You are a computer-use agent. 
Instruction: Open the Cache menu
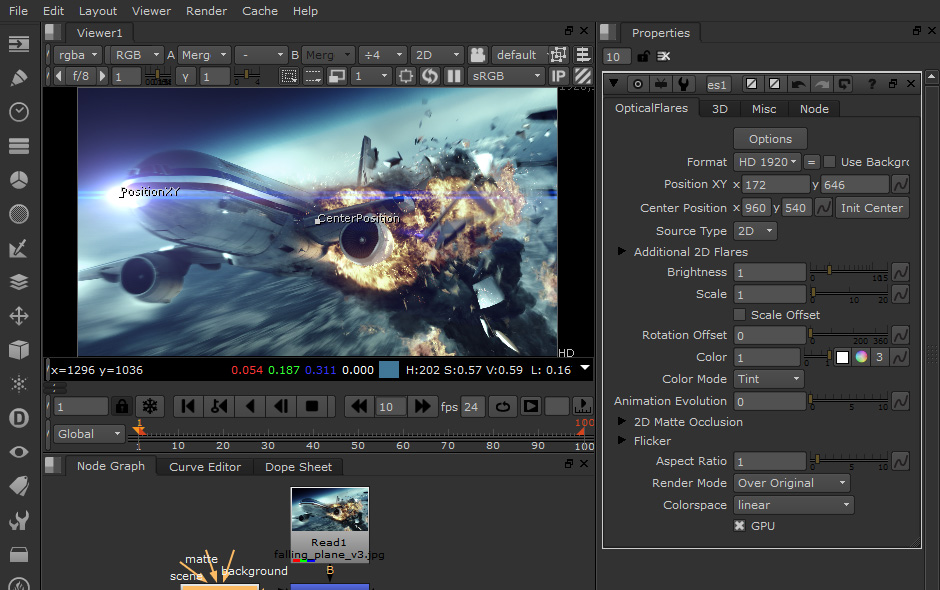pyautogui.click(x=260, y=11)
